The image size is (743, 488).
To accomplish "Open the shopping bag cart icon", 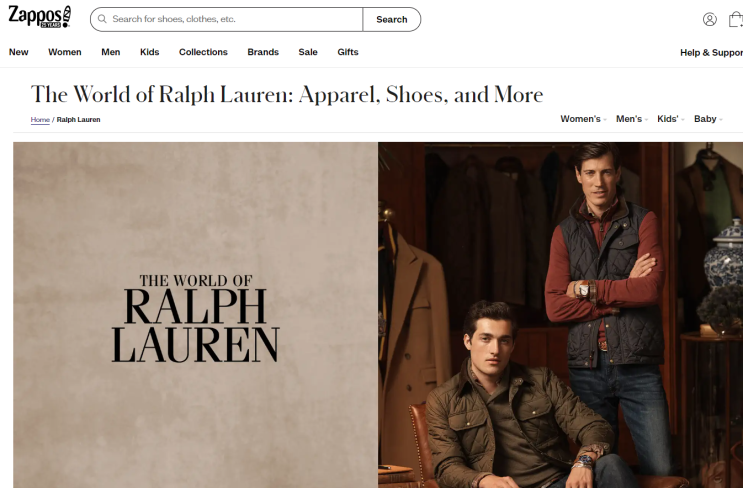I will [736, 19].
